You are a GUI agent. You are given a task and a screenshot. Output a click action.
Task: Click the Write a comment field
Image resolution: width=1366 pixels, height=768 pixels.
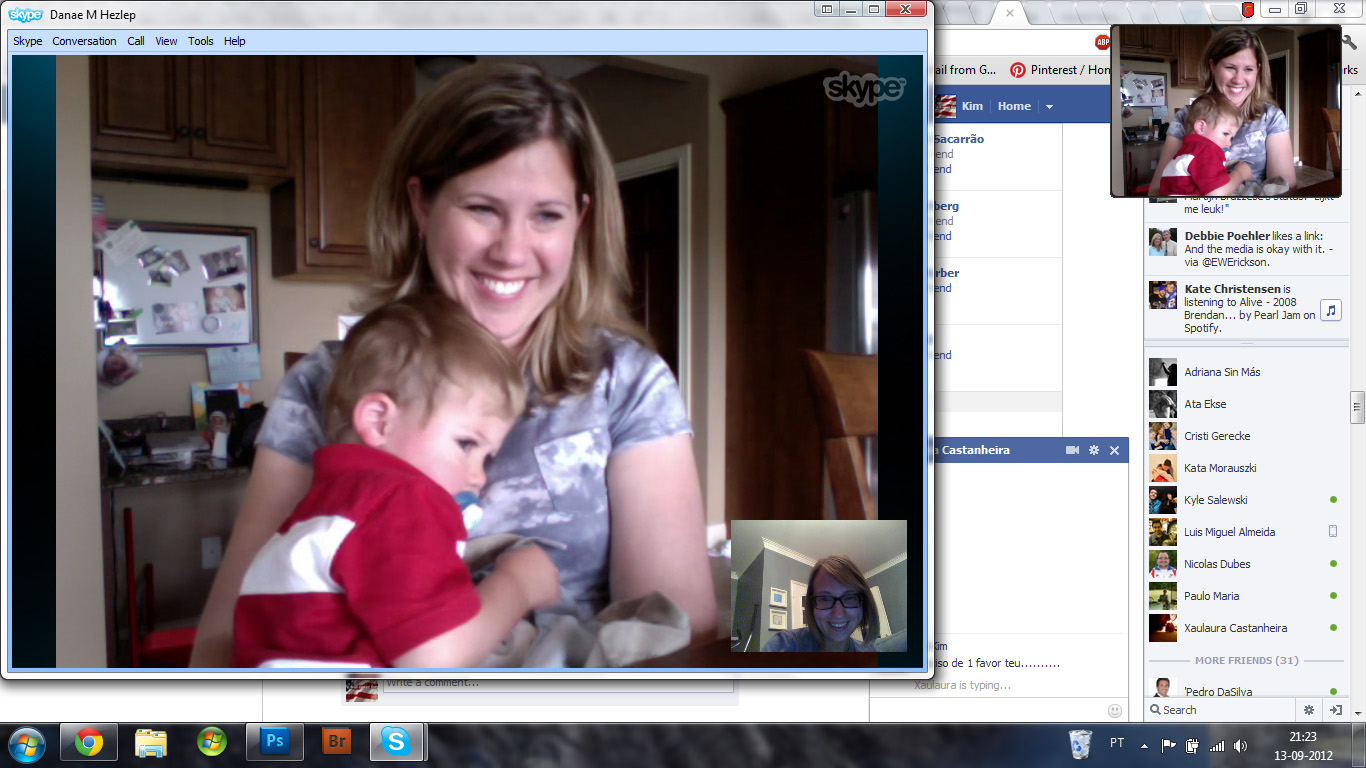click(x=558, y=683)
